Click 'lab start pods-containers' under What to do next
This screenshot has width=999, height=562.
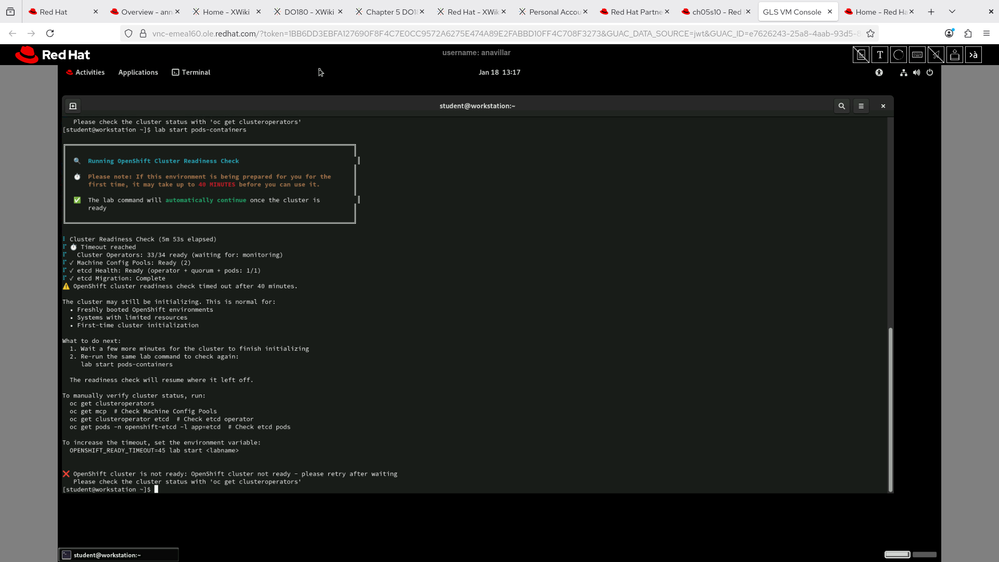click(x=126, y=364)
